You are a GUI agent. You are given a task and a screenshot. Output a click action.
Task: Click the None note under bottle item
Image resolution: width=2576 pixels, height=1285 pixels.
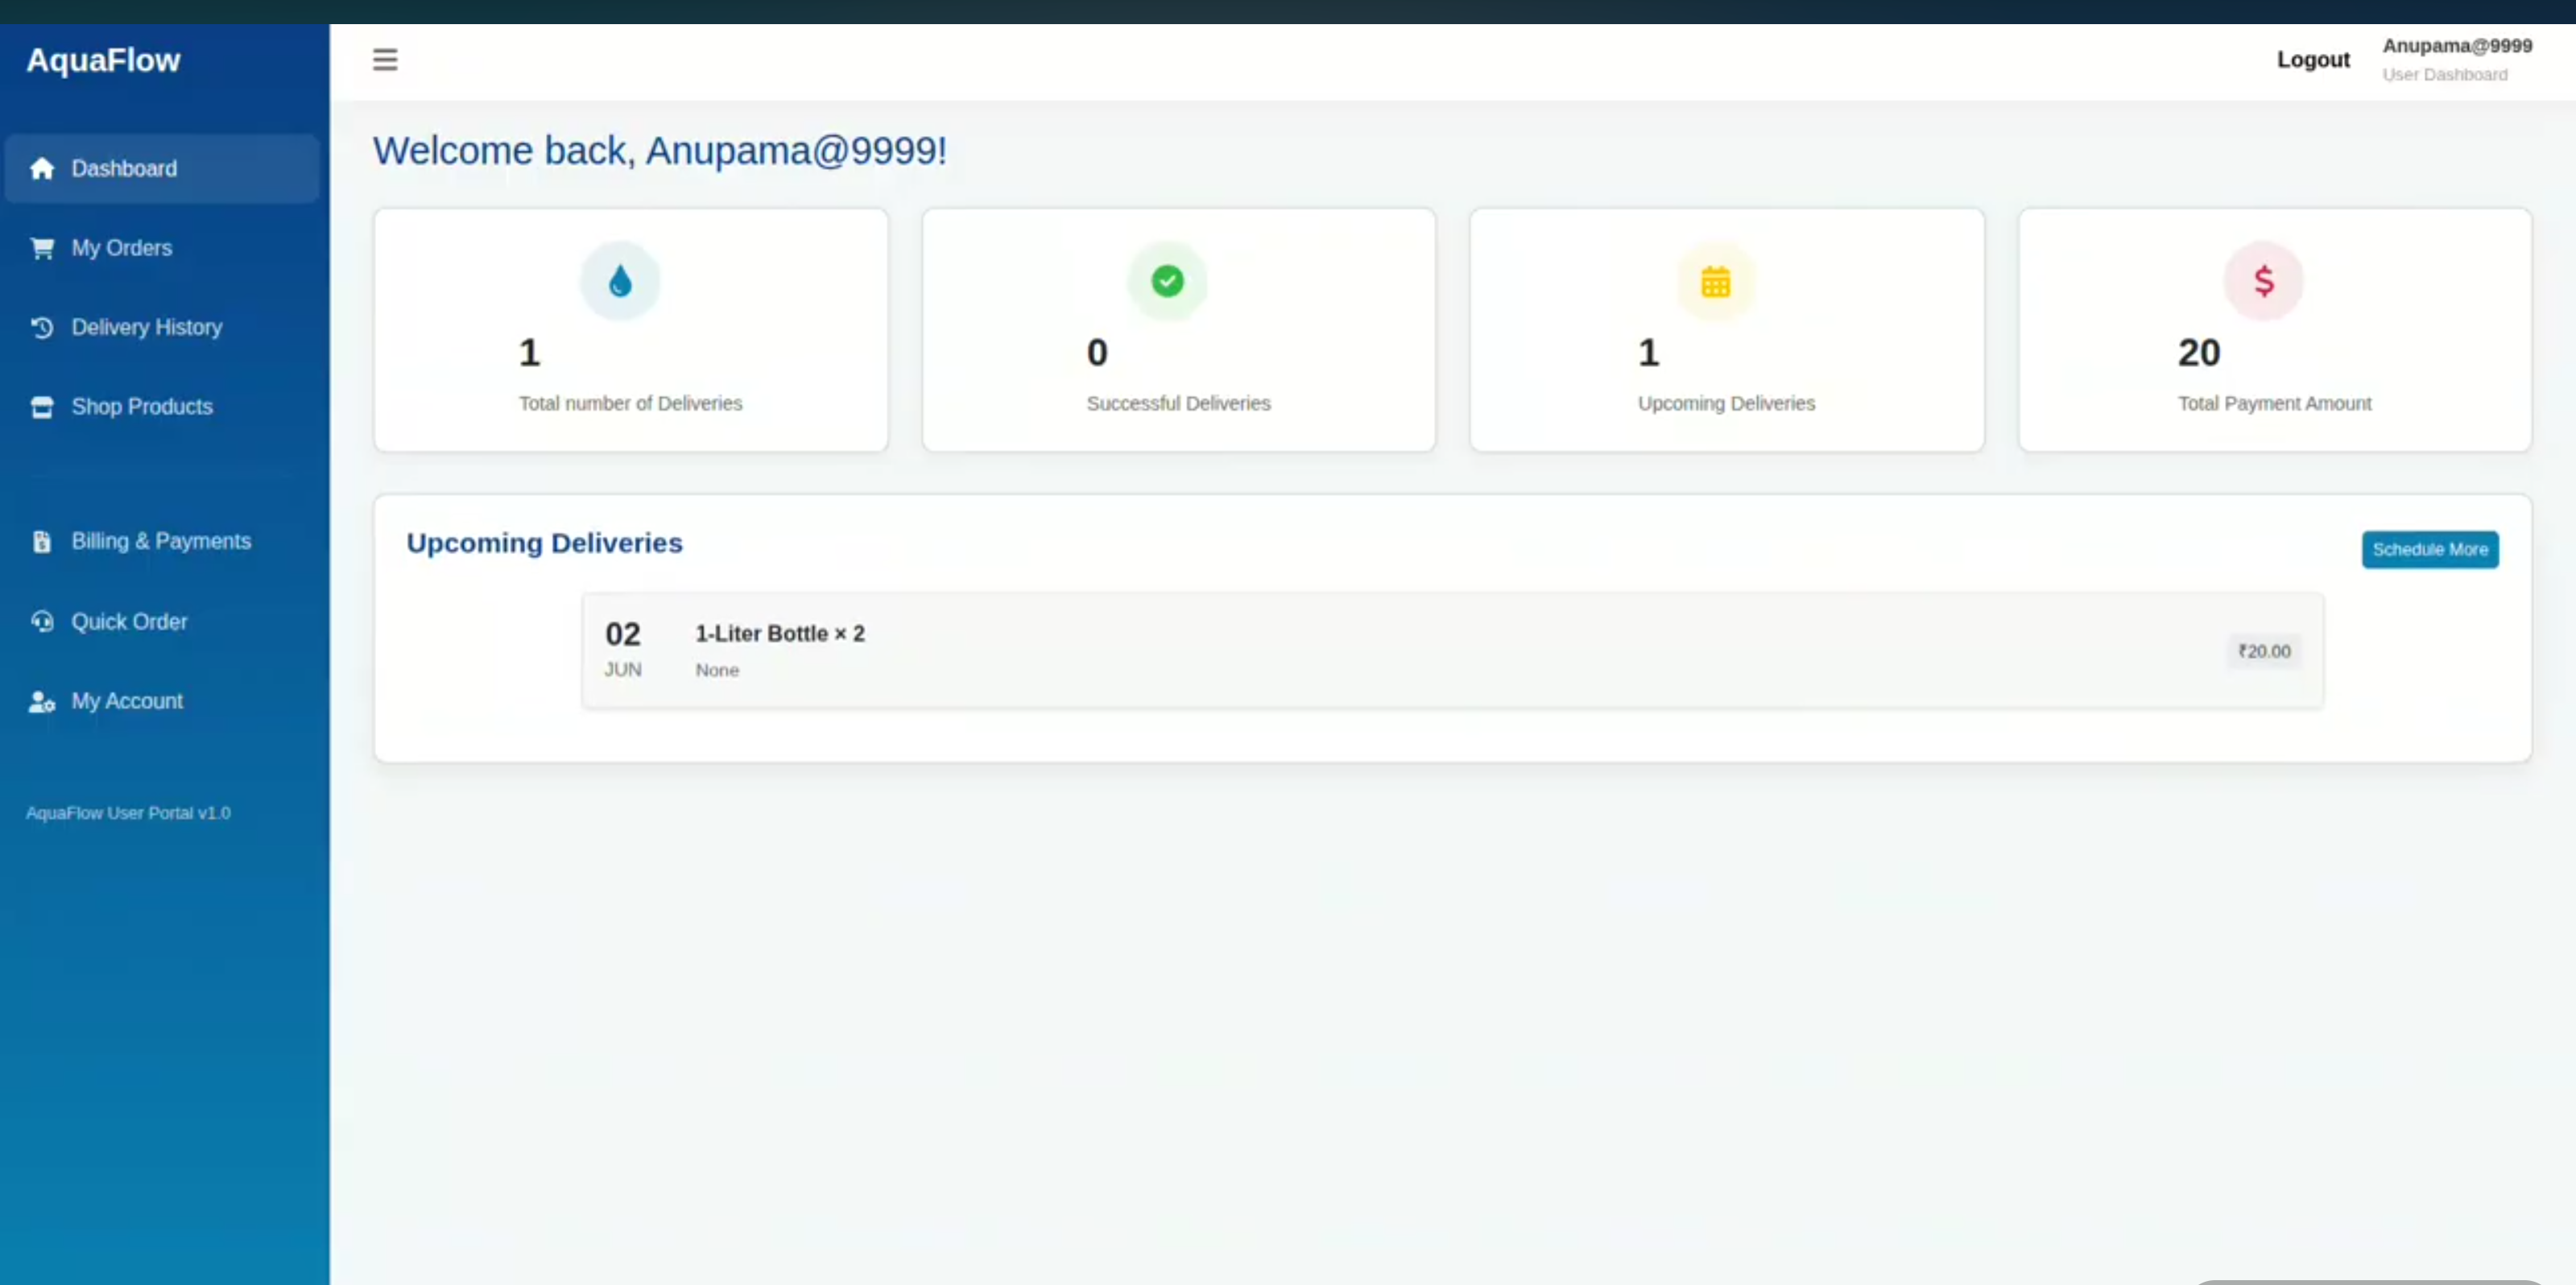pyautogui.click(x=717, y=670)
